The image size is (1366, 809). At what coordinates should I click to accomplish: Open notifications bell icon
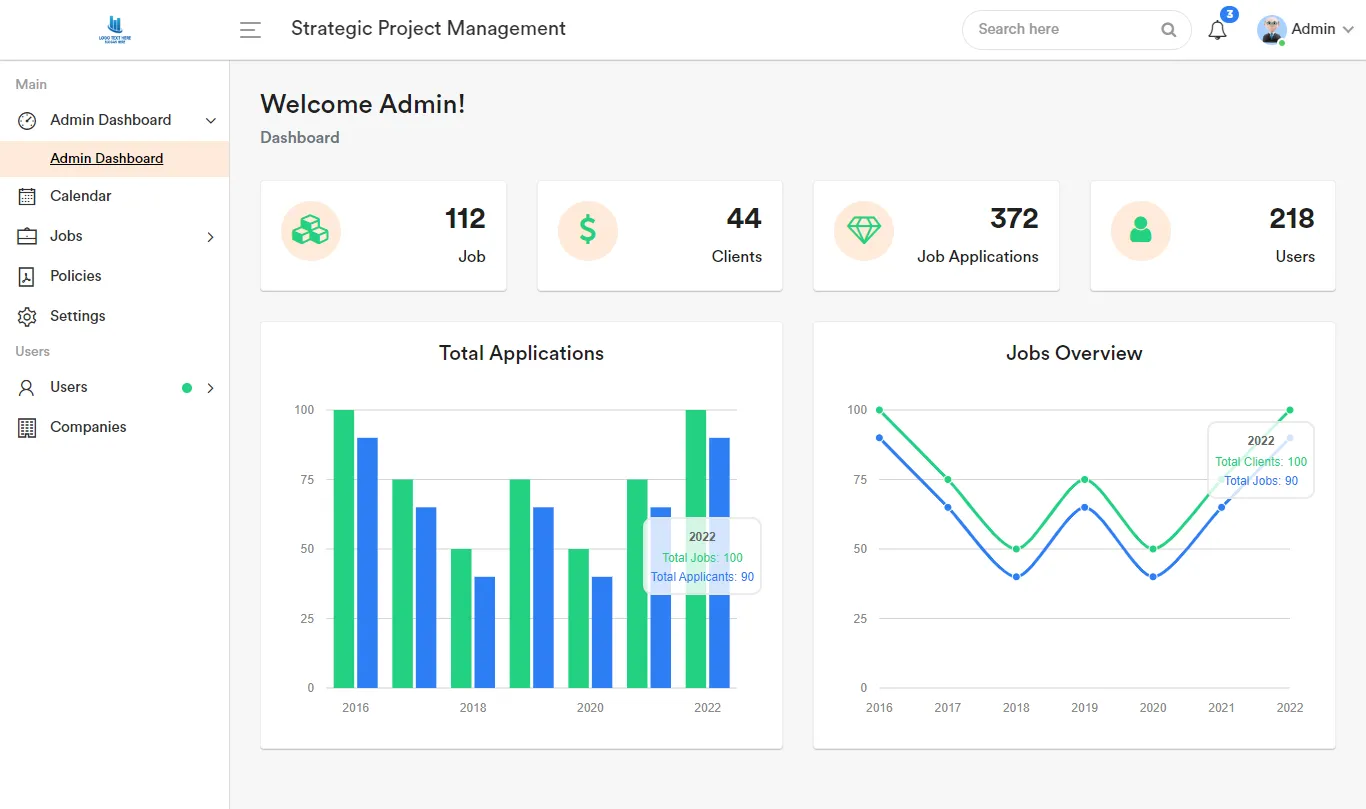point(1217,30)
